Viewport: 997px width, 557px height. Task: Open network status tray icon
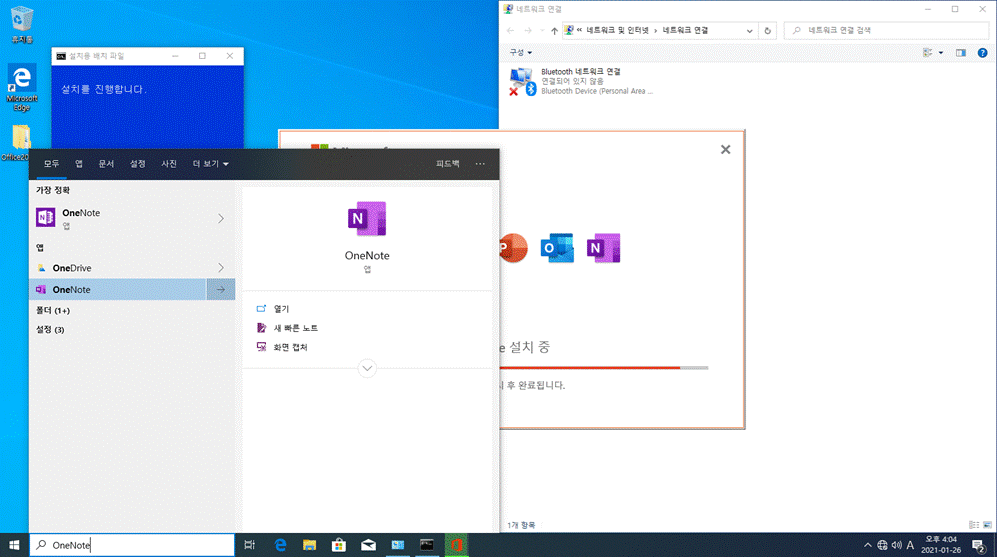(883, 545)
